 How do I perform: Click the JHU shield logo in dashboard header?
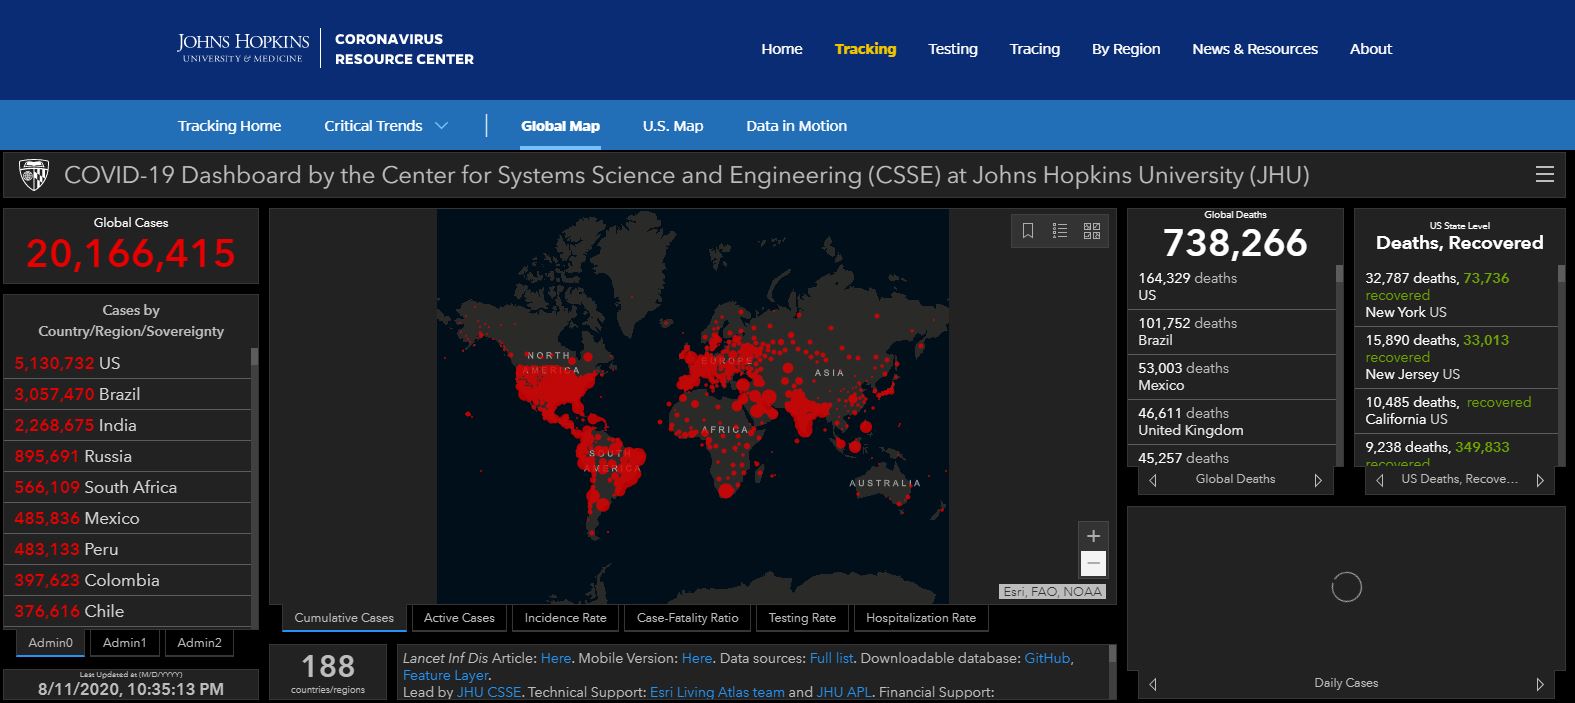coord(34,175)
